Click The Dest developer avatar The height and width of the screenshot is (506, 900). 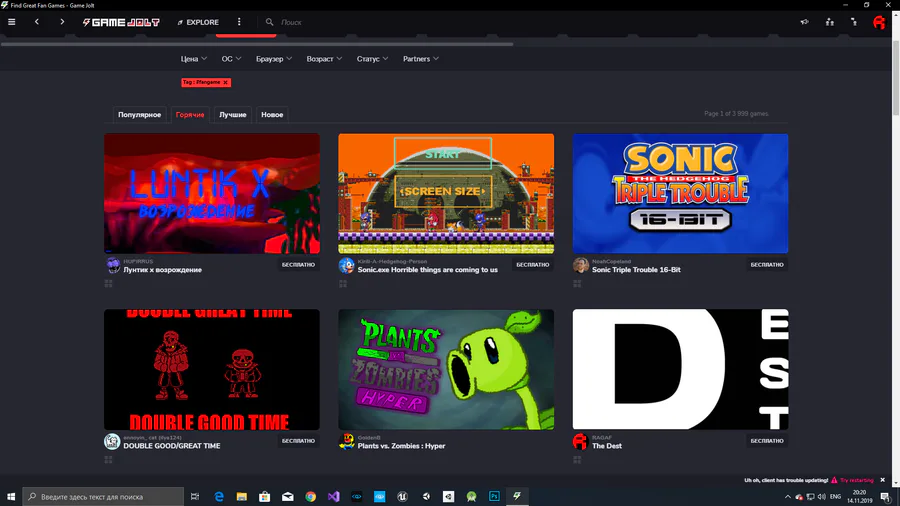(580, 441)
